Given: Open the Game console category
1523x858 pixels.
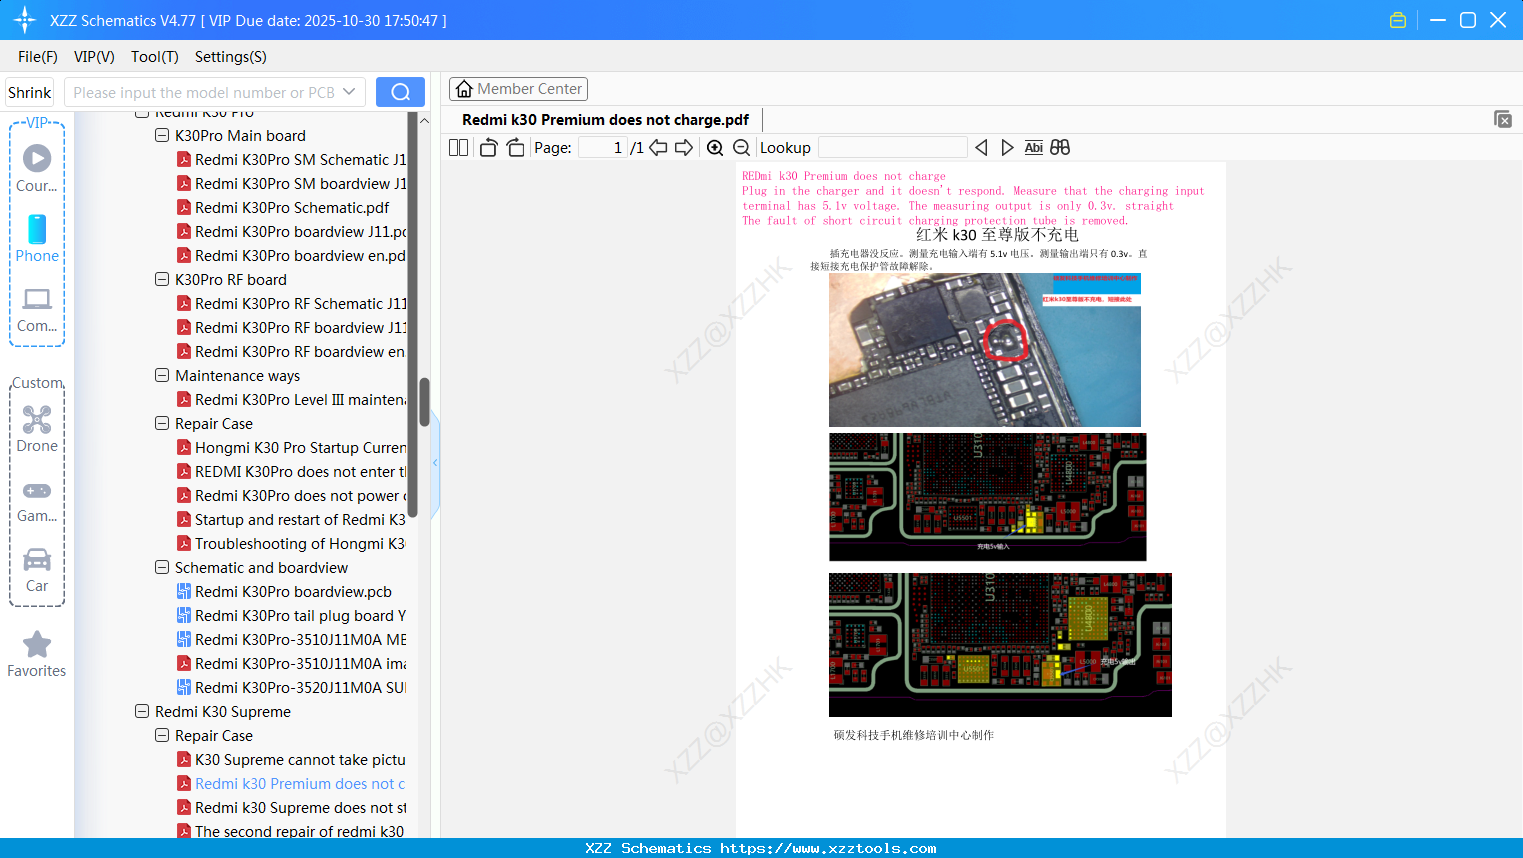Looking at the screenshot, I should pos(37,500).
